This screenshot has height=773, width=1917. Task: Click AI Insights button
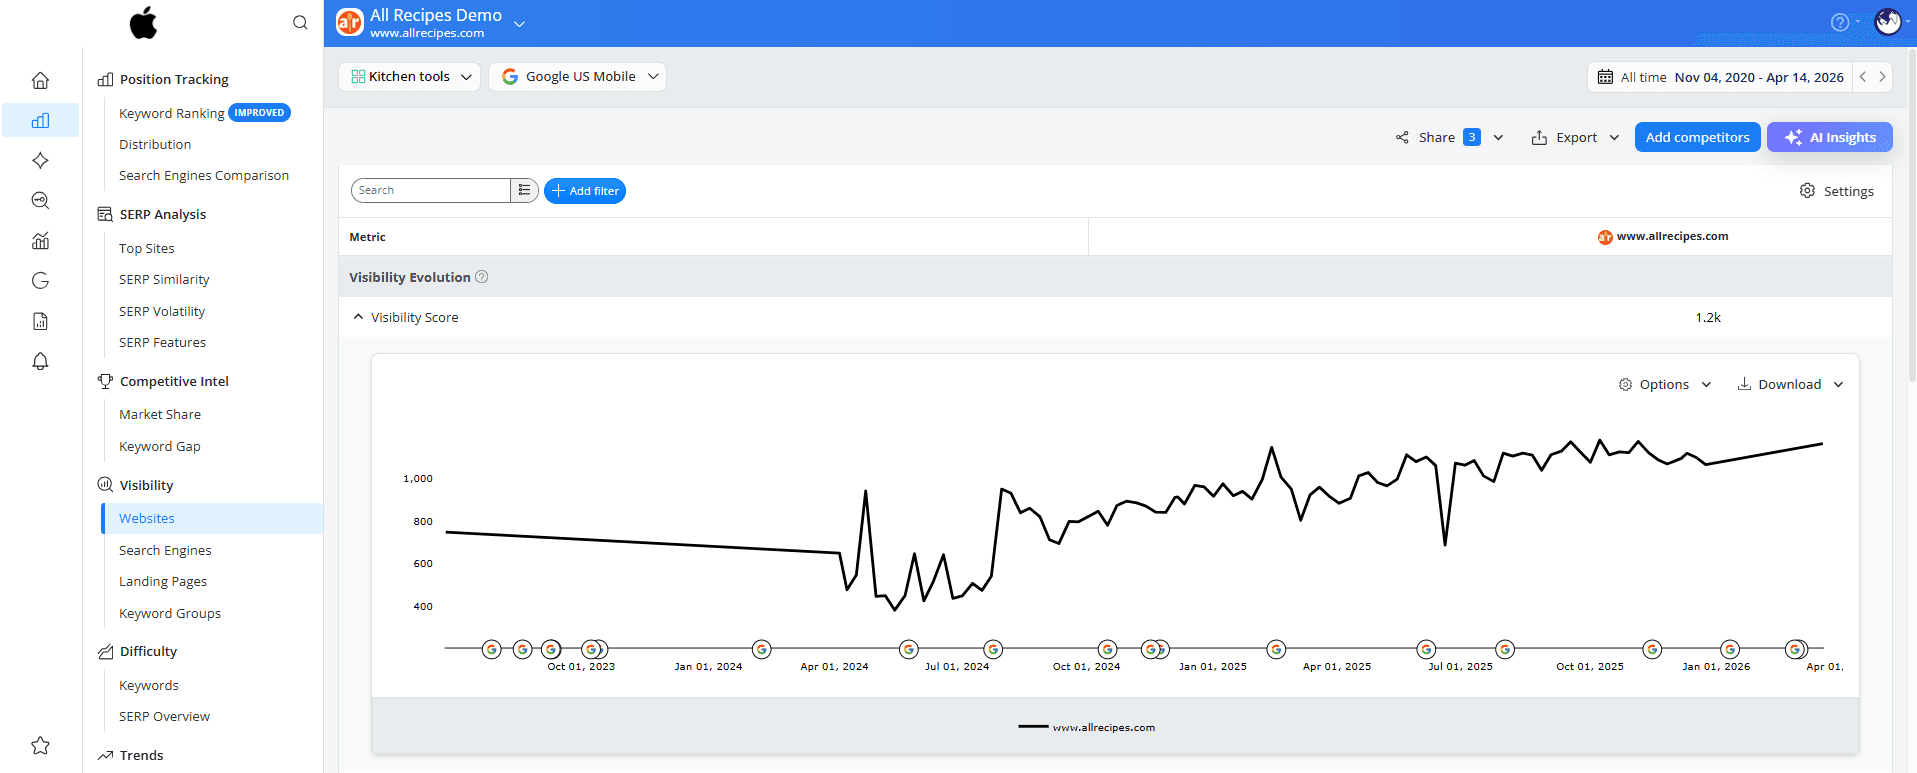[1829, 137]
